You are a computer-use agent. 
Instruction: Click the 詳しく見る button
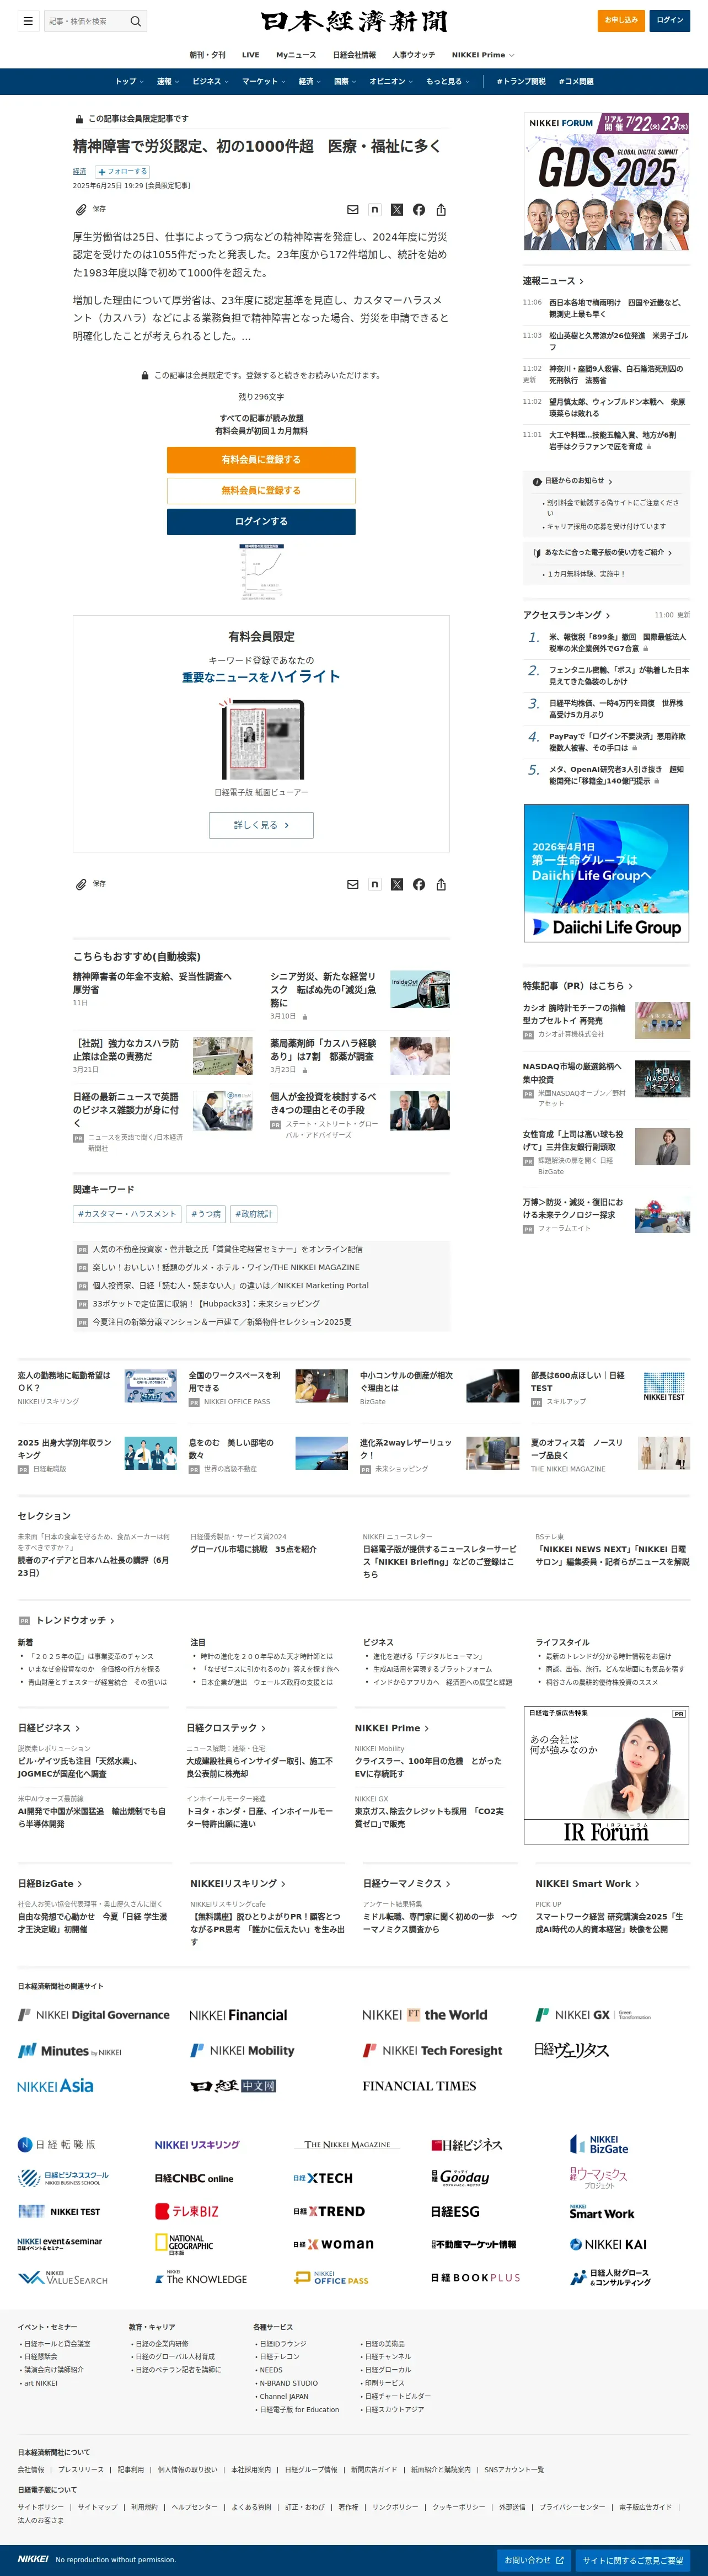pyautogui.click(x=261, y=825)
